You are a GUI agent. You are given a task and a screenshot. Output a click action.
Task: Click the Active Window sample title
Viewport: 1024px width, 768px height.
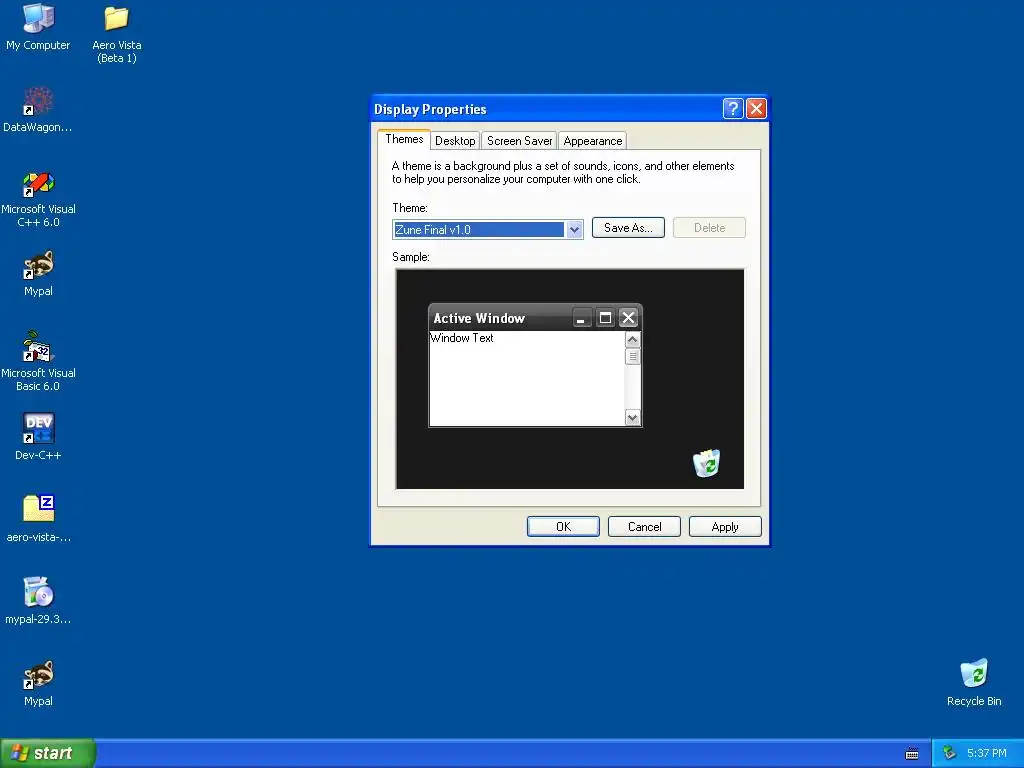[479, 318]
